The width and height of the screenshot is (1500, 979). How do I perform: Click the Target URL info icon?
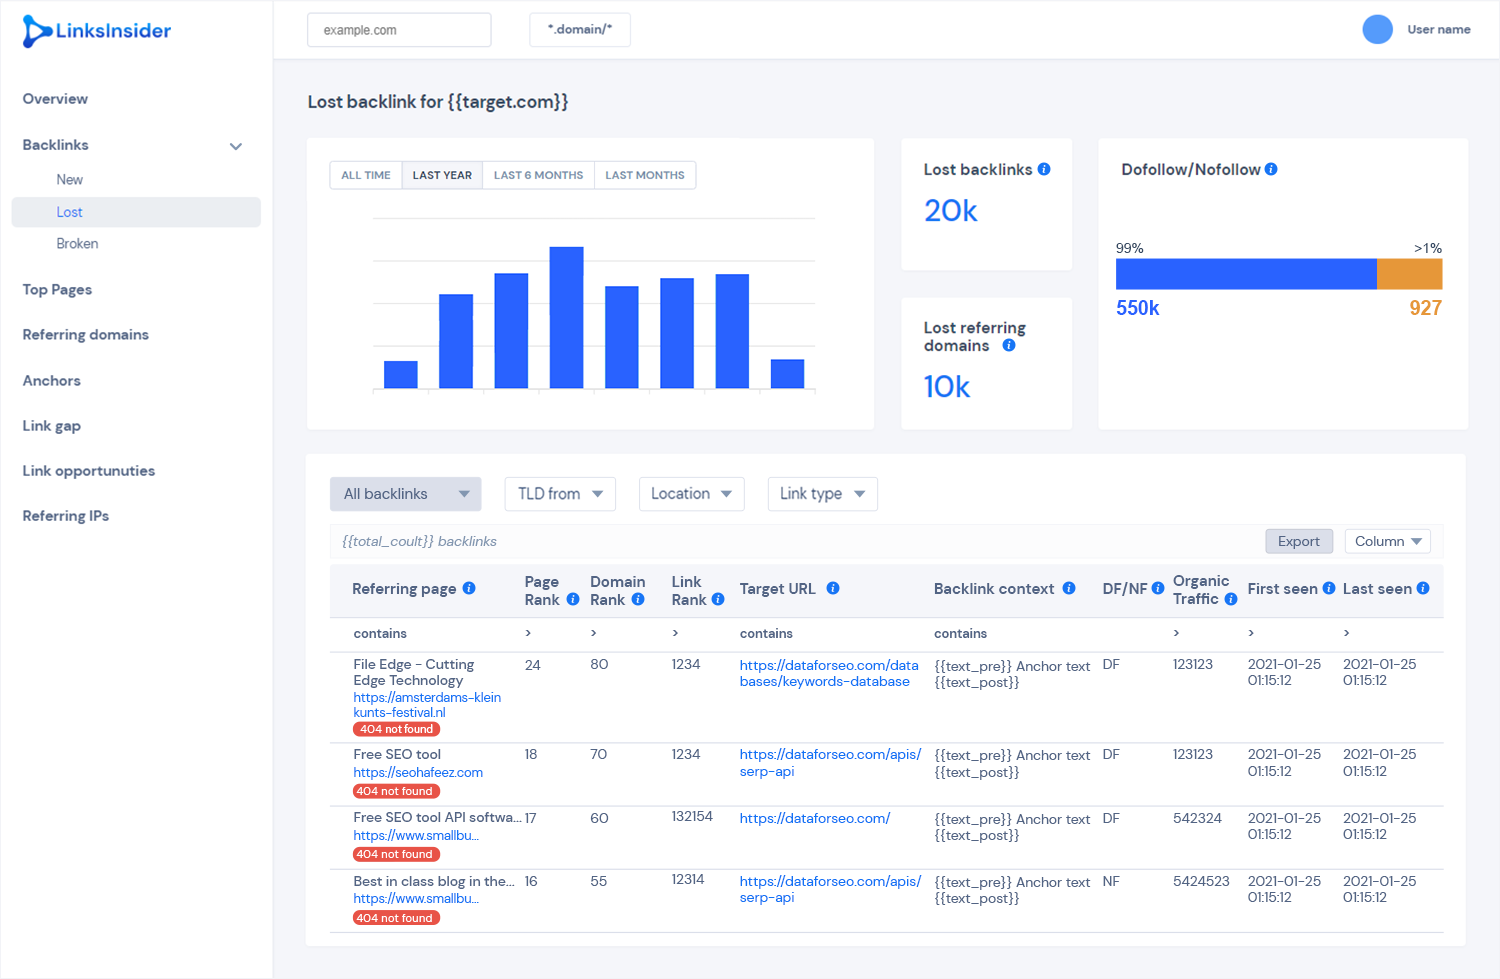point(833,588)
